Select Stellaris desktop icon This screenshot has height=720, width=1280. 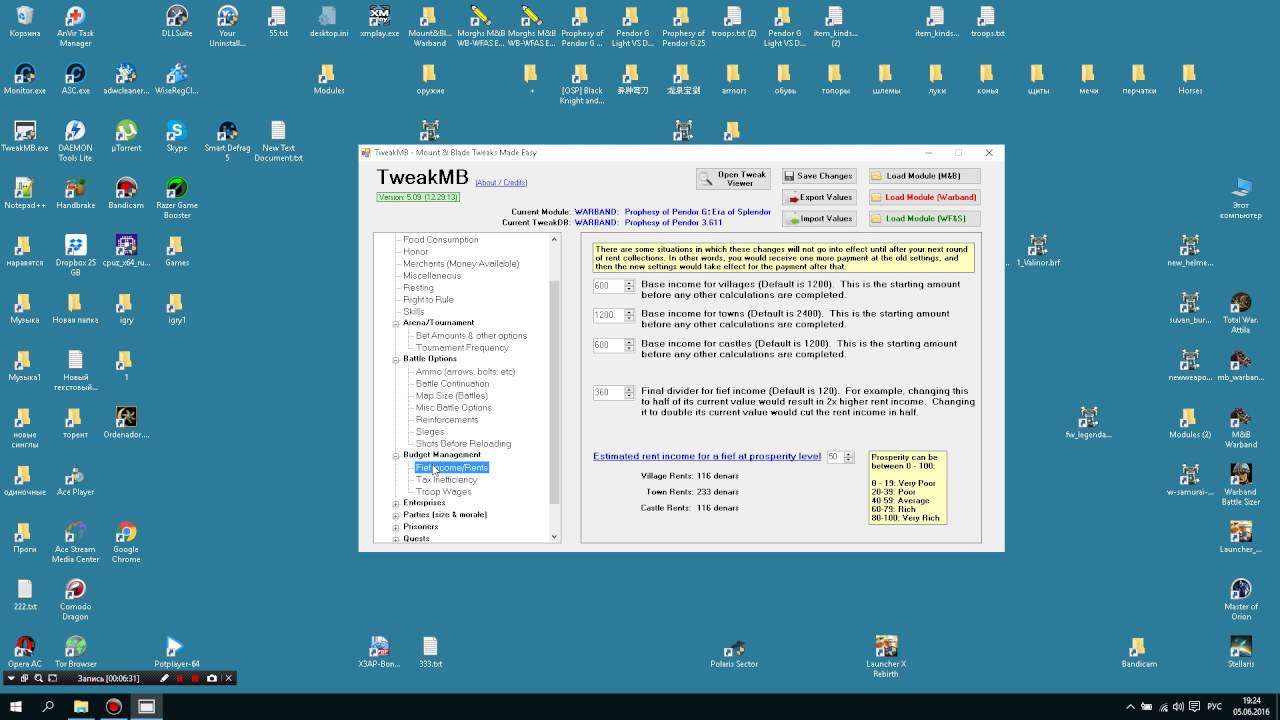coord(1241,652)
